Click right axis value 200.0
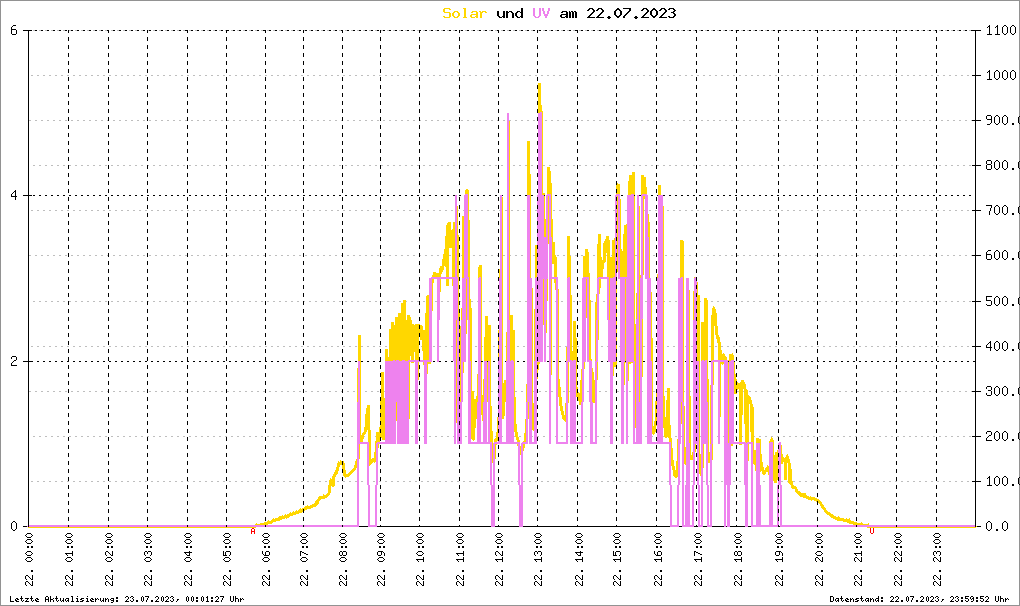 point(1002,436)
